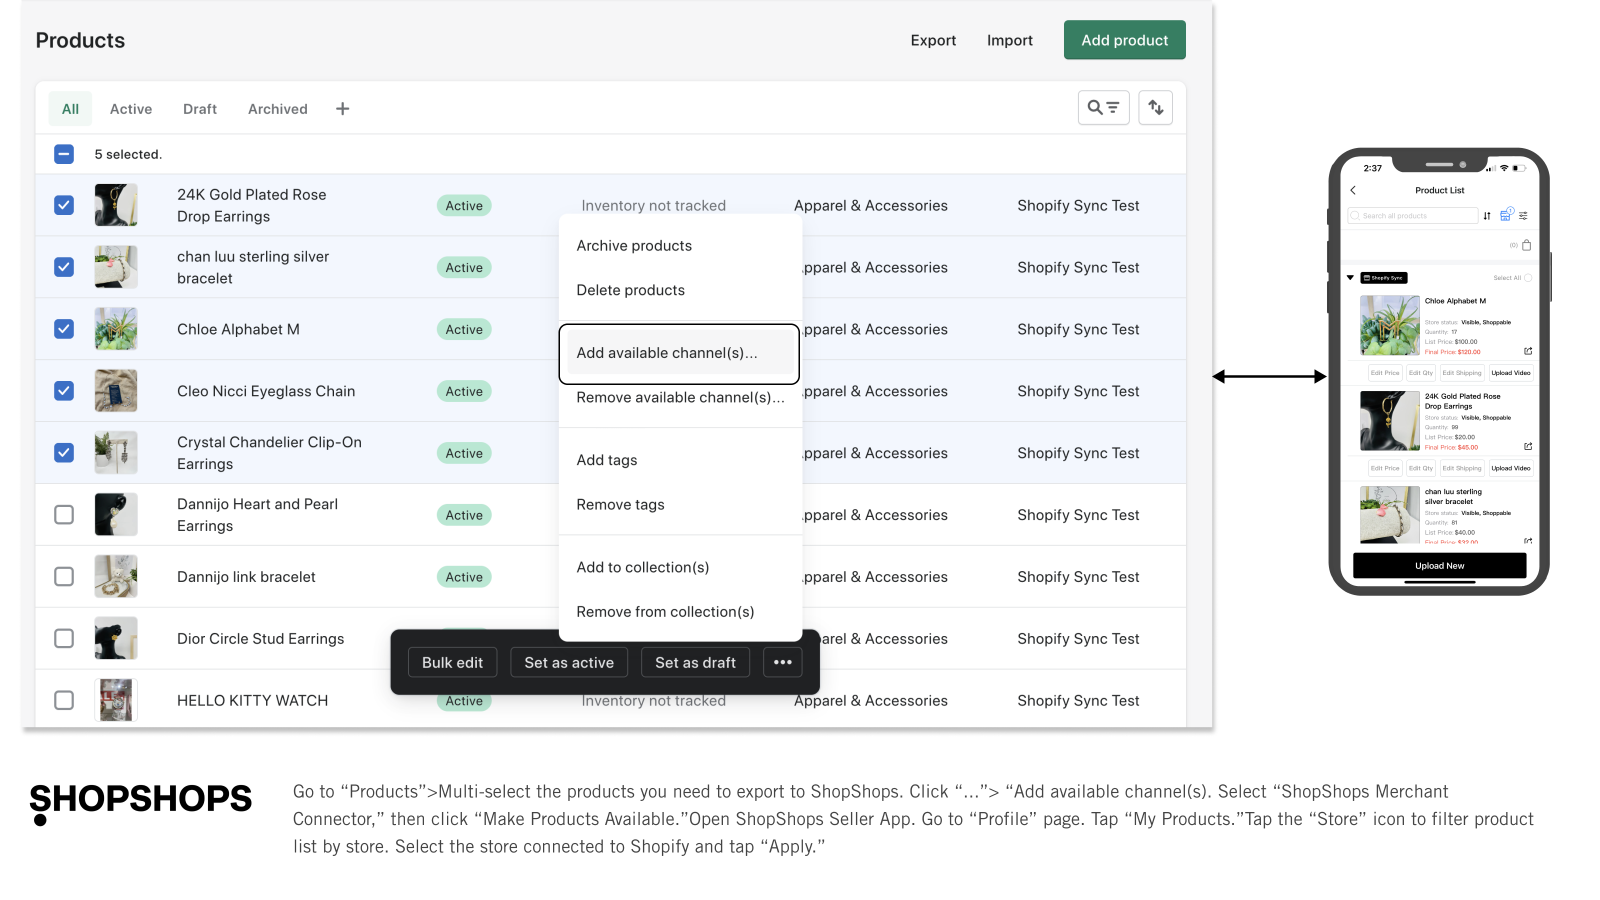Tap the Store filter icon in phone
1600x900 pixels.
click(x=1506, y=214)
